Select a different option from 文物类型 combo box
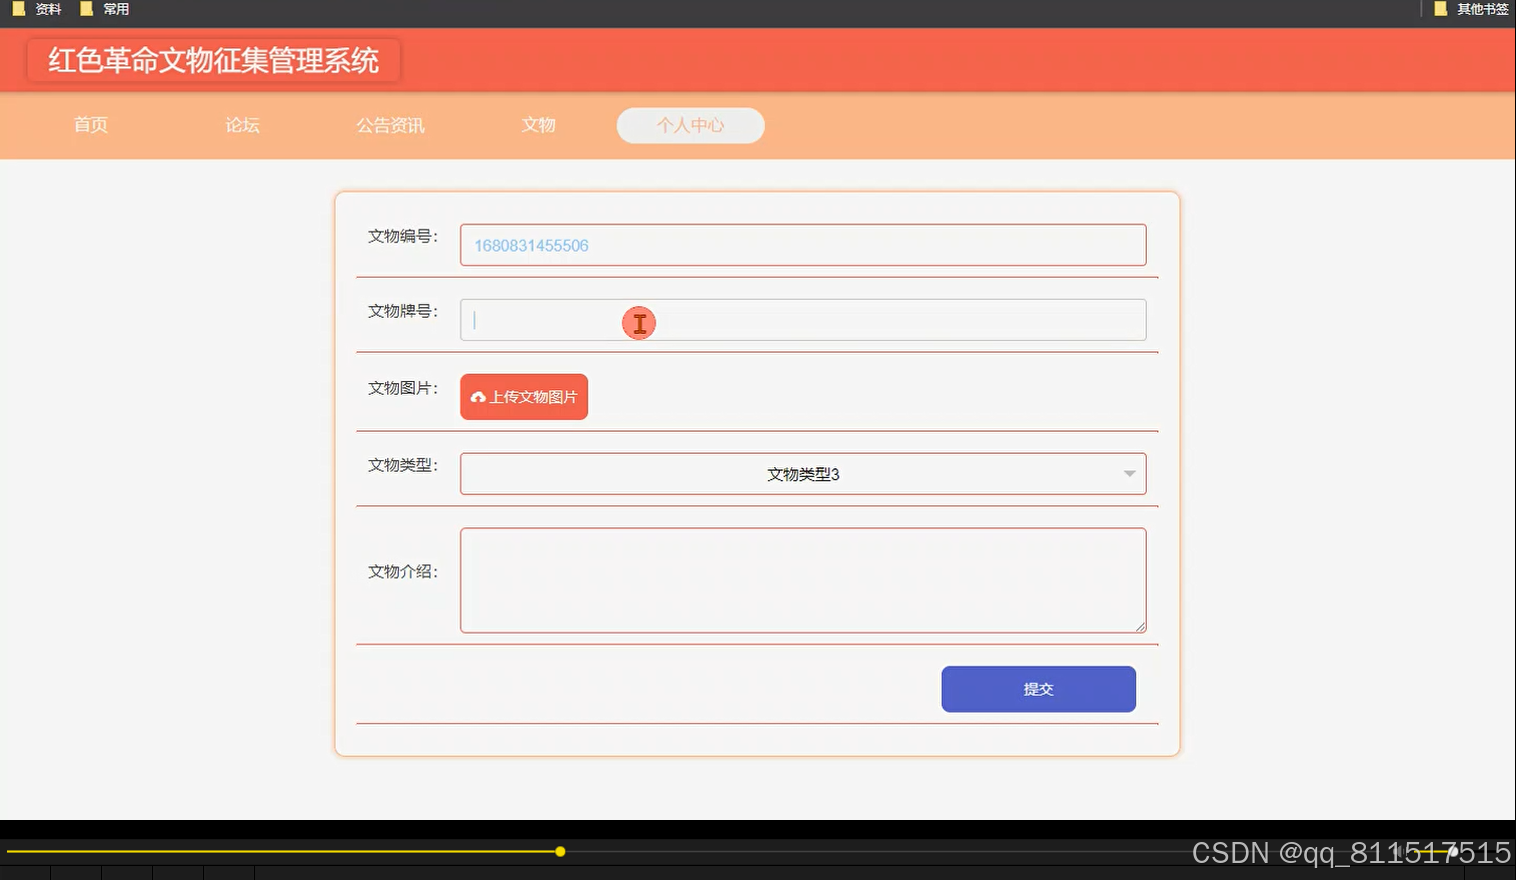This screenshot has width=1516, height=880. pos(802,473)
